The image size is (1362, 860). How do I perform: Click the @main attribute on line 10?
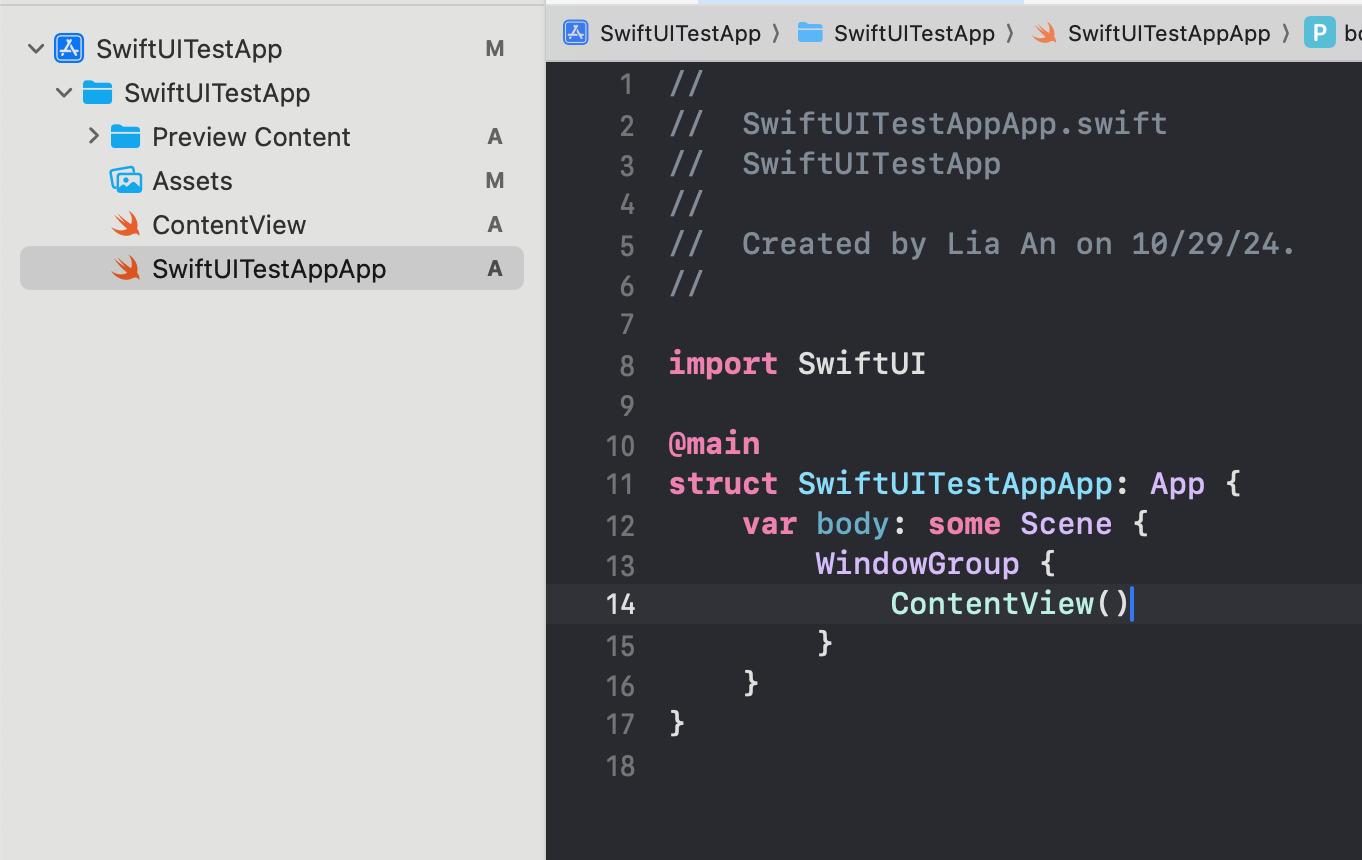tap(714, 443)
